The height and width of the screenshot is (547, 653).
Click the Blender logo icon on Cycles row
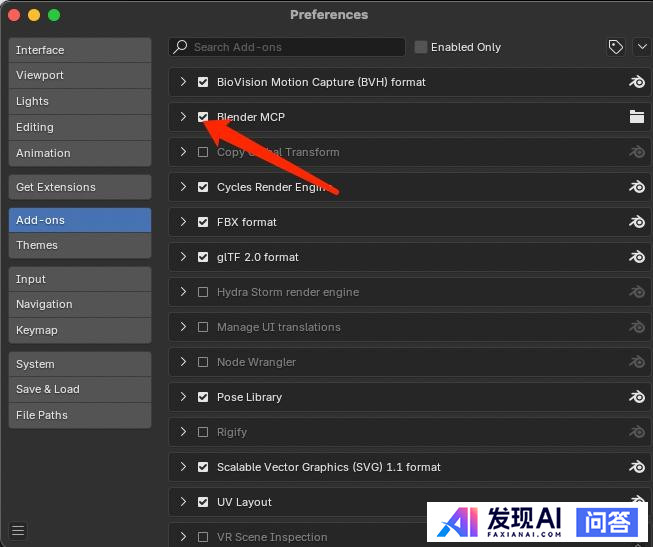636,187
